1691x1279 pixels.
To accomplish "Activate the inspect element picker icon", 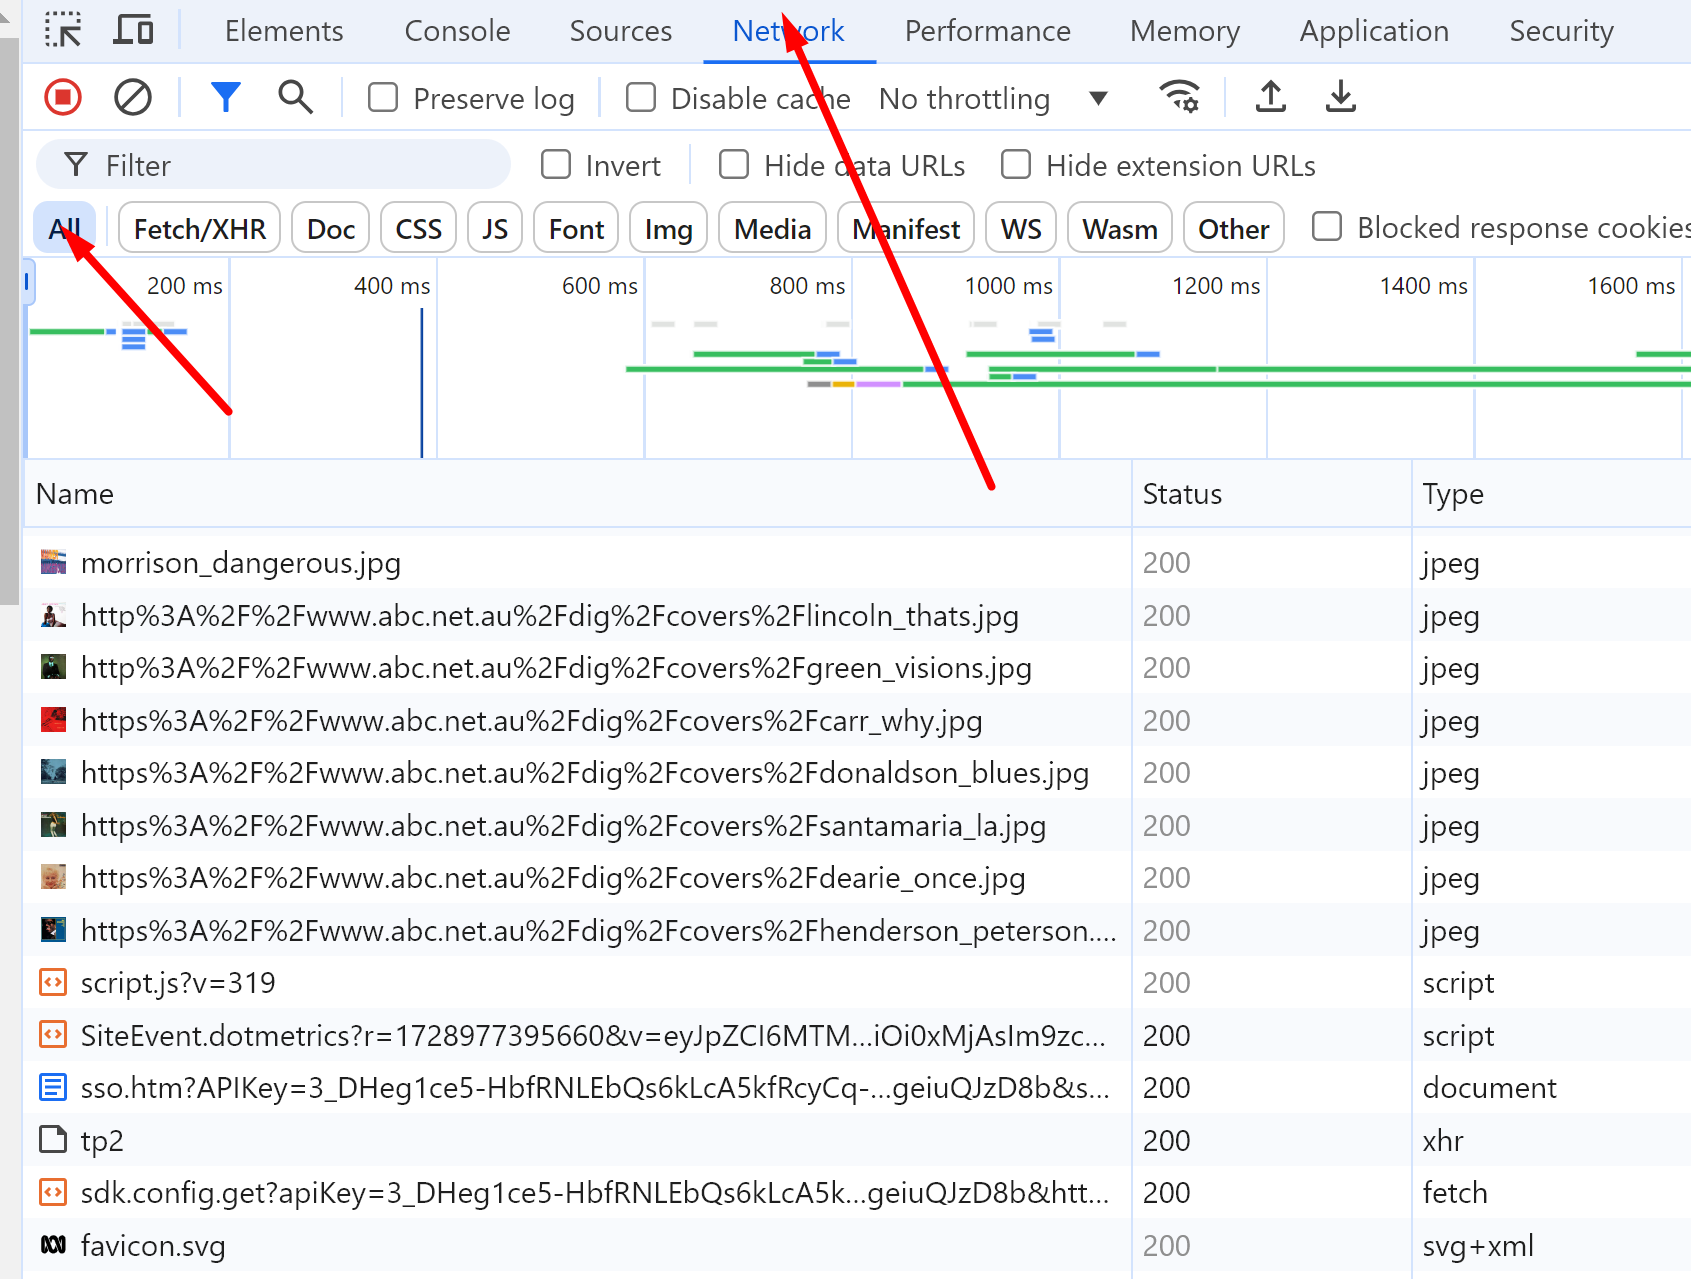I will coord(64,30).
